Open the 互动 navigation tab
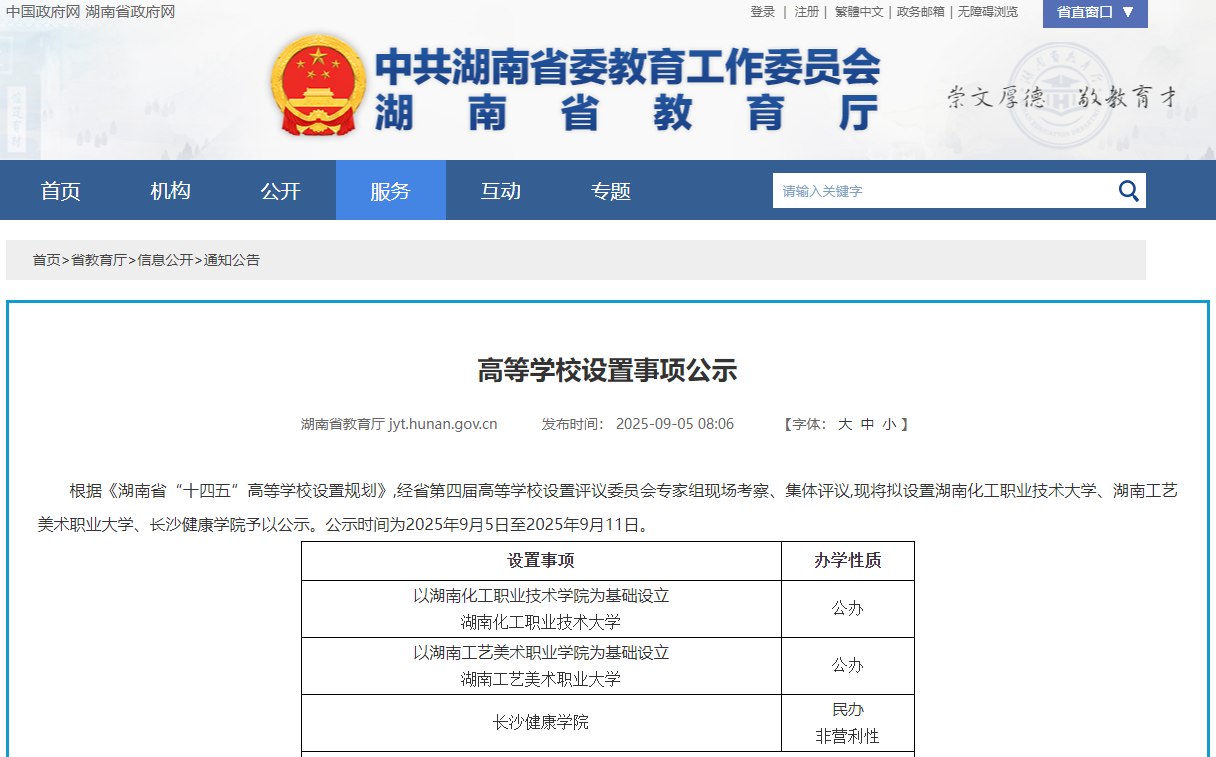The width and height of the screenshot is (1216, 757). [x=500, y=191]
